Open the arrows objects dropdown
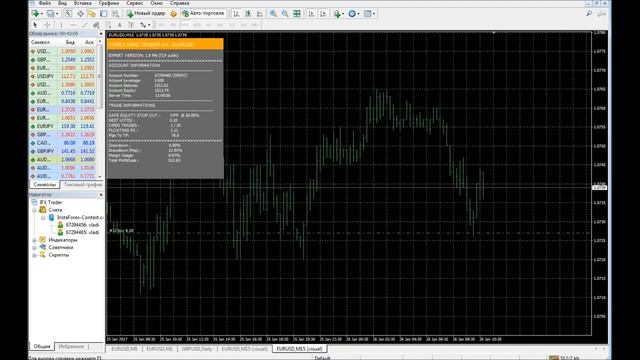The height and width of the screenshot is (360, 640). point(149,25)
